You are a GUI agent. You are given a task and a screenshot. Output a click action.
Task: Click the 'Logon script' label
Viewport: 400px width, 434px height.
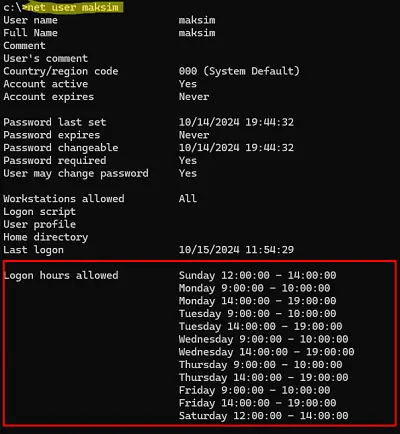tap(39, 212)
